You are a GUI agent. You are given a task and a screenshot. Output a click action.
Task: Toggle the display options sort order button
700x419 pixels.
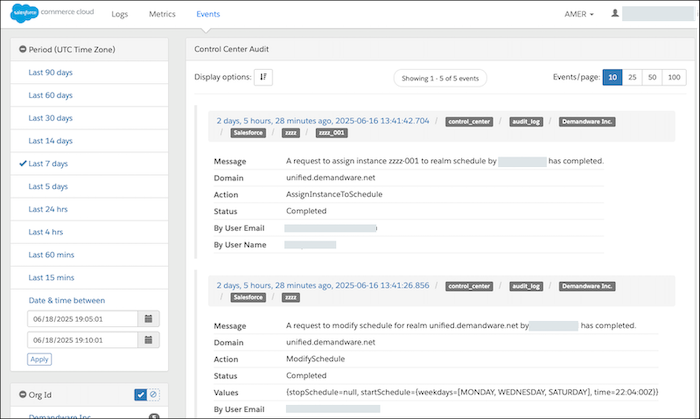263,77
